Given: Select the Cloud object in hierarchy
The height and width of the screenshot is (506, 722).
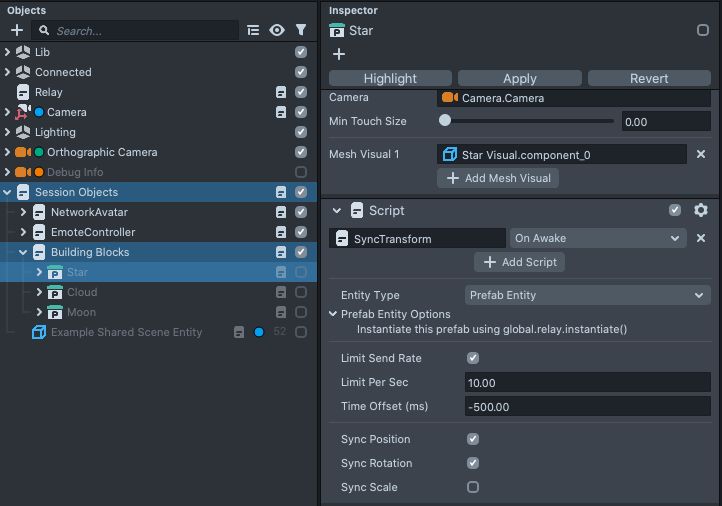Looking at the screenshot, I should (x=82, y=292).
